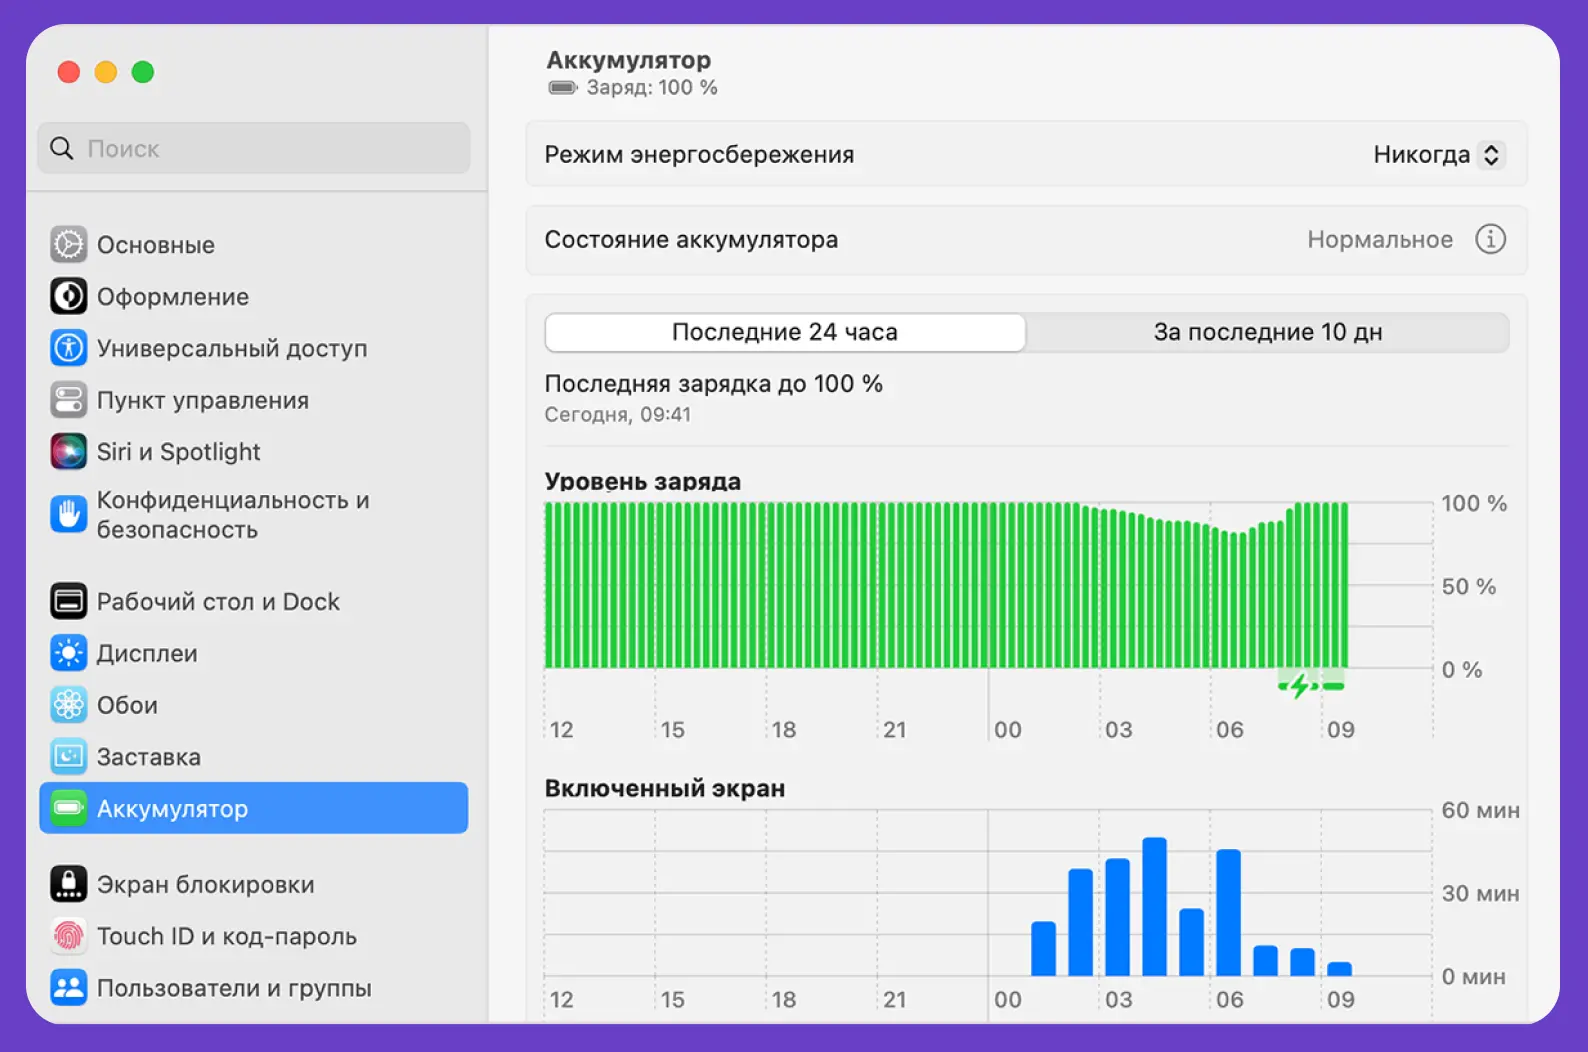Click the 0 мин axis label
This screenshot has height=1052, width=1588.
tap(1473, 976)
